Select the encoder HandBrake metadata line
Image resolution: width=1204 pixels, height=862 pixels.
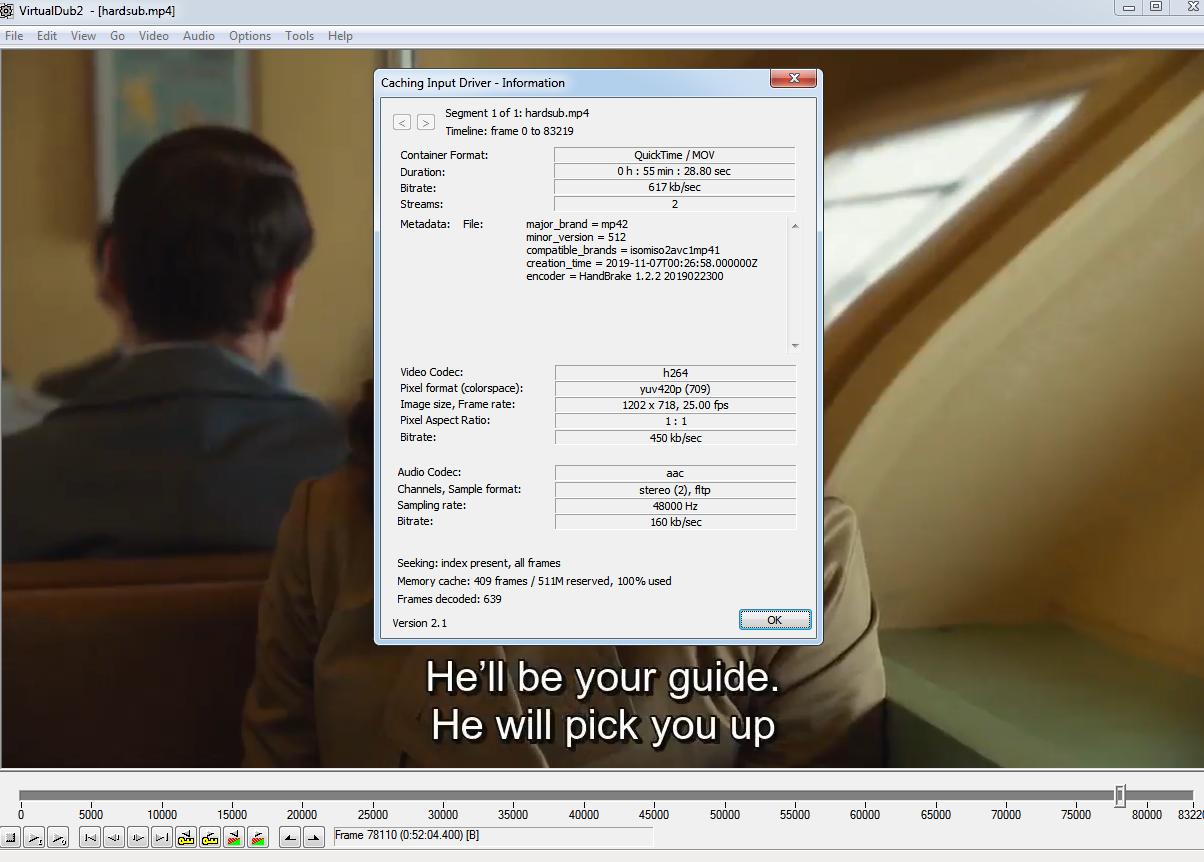[x=625, y=276]
